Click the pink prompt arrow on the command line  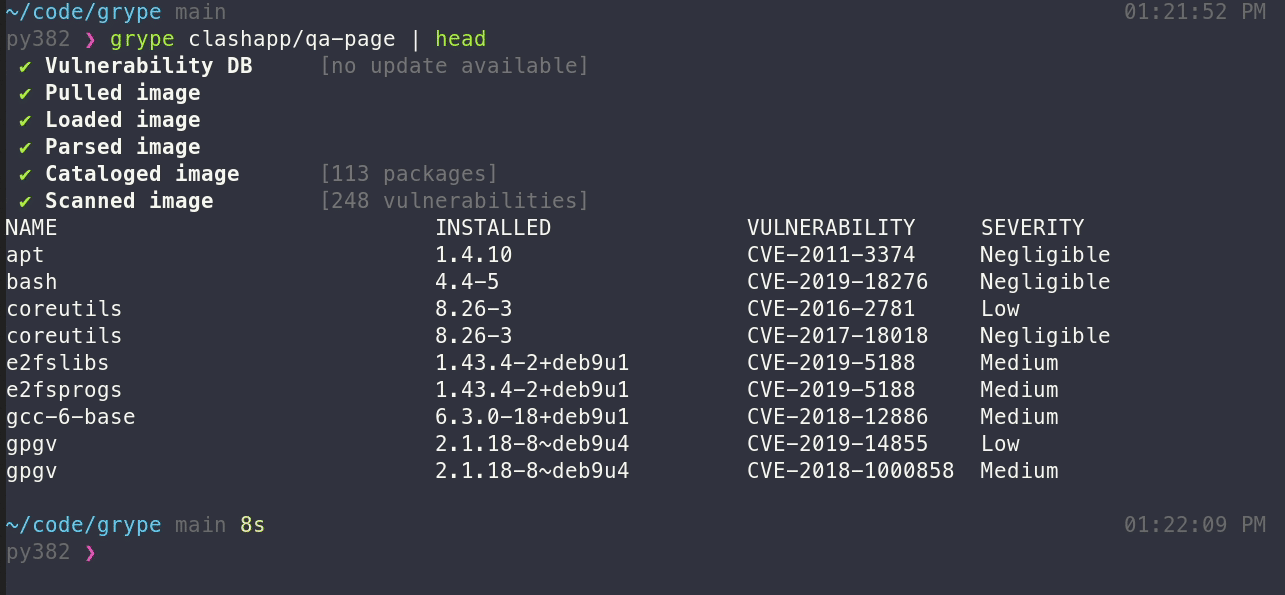tap(90, 40)
